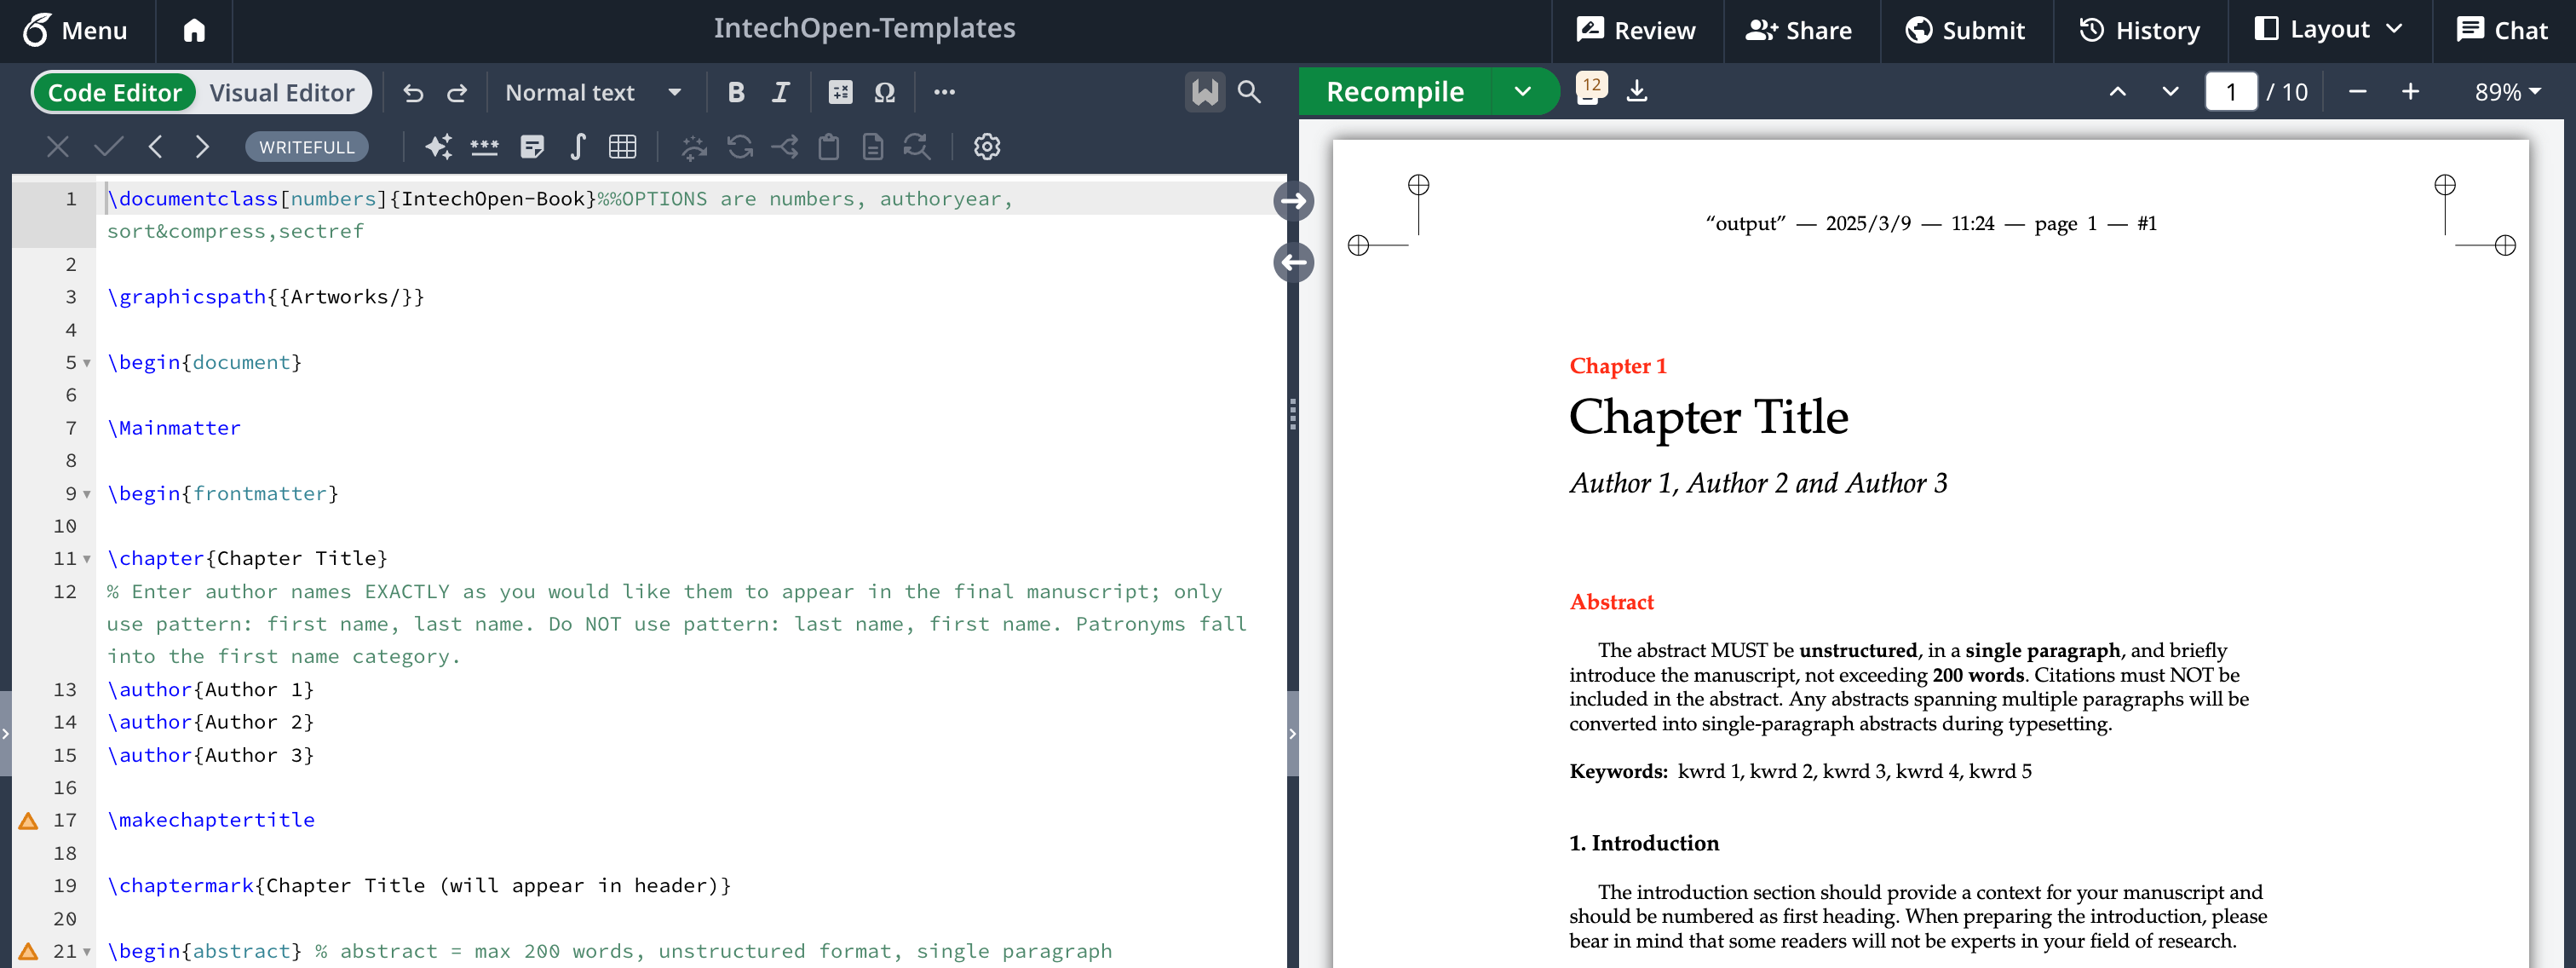The image size is (2576, 968).
Task: Switch to the Visual Editor
Action: coord(282,92)
